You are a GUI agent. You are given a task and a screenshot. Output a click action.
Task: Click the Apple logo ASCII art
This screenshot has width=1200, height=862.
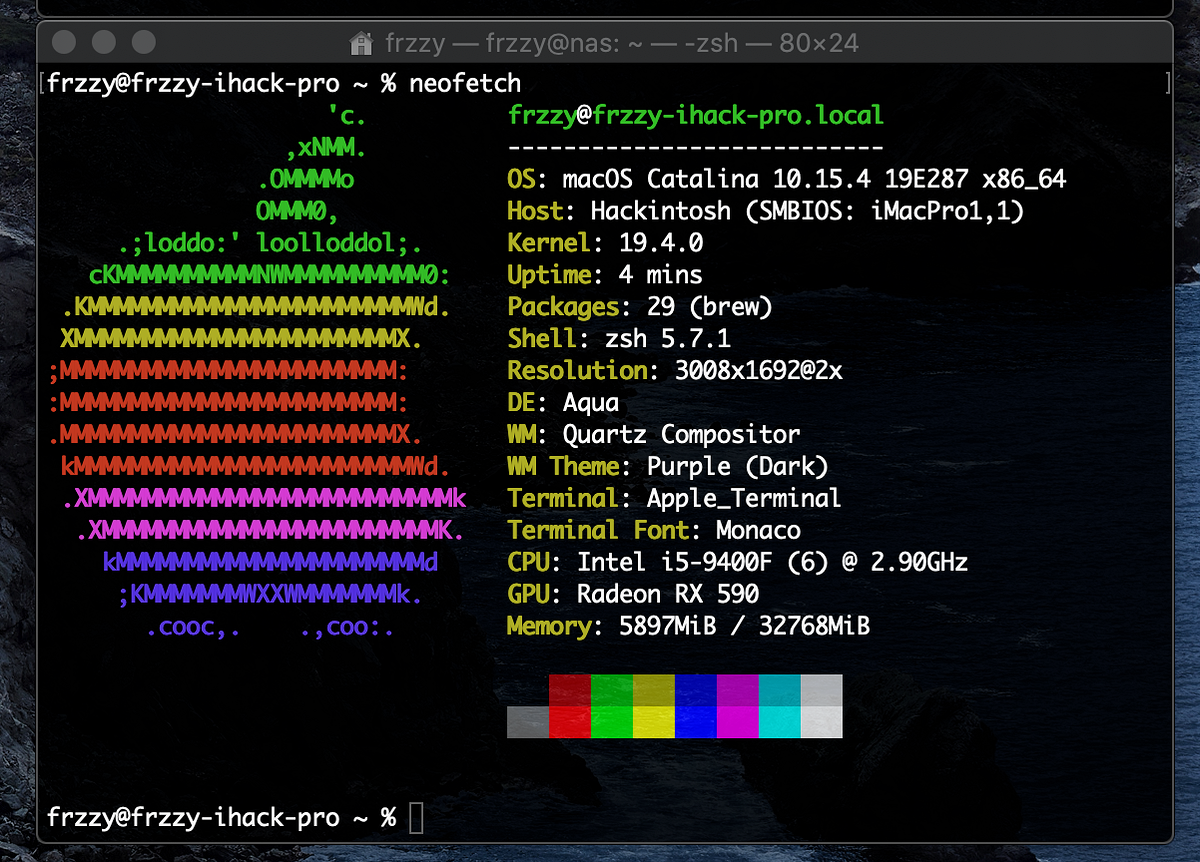point(257,371)
